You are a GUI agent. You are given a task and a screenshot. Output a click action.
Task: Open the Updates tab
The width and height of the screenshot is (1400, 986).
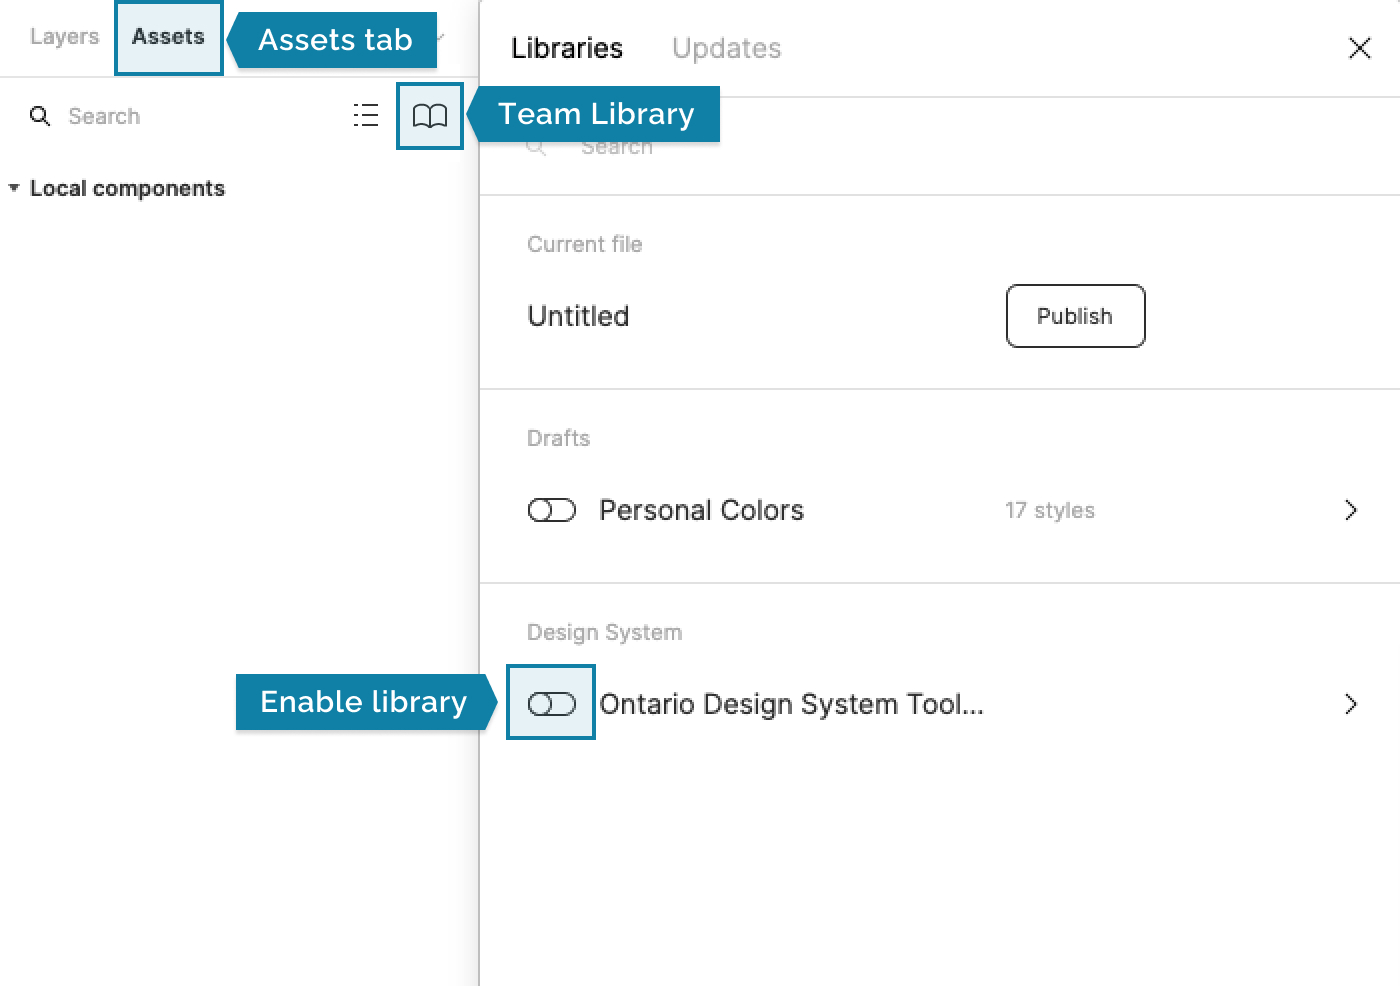(727, 48)
